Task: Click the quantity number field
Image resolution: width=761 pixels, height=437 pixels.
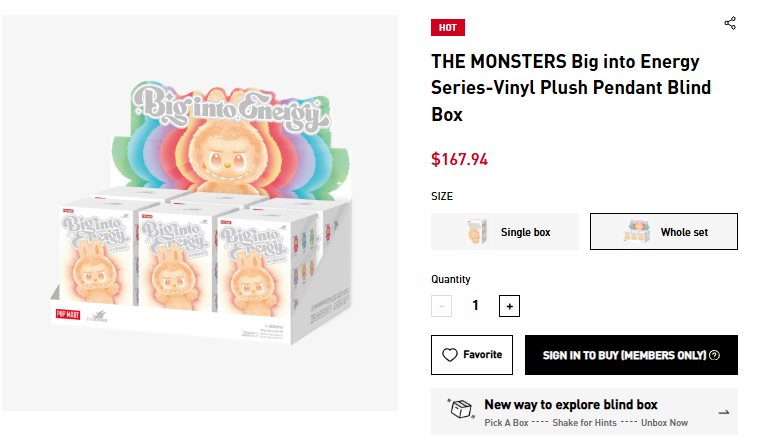Action: click(476, 306)
